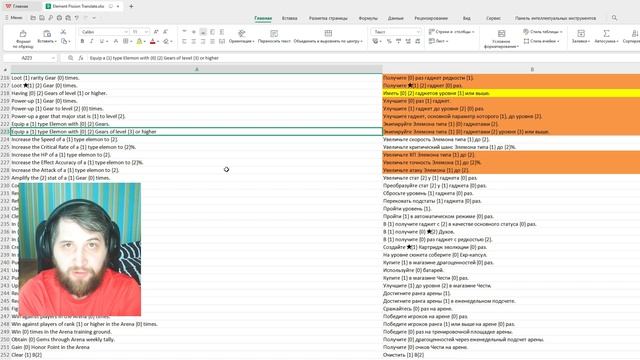
Task: Switch to the Главная ribbon tab
Action: coord(263,18)
